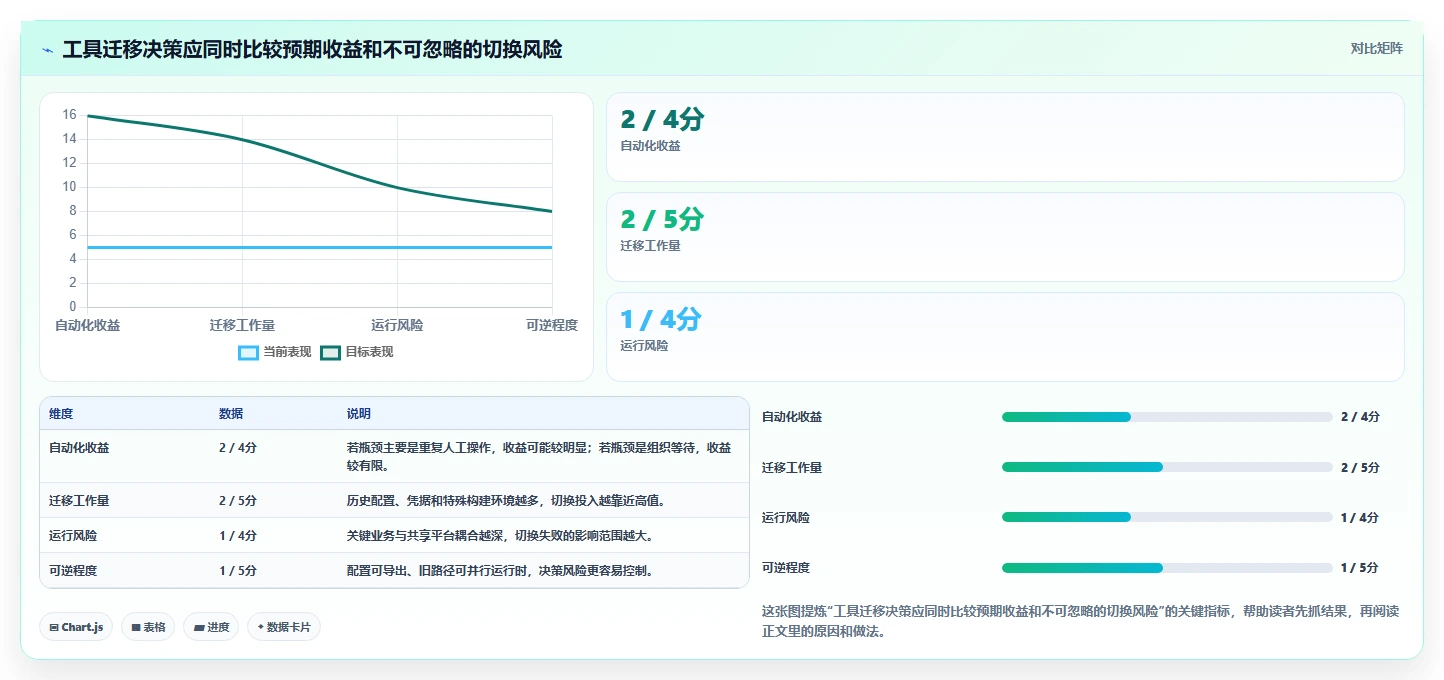Click the description starting 配置可导出
Image resolution: width=1444 pixels, height=680 pixels.
(x=500, y=571)
